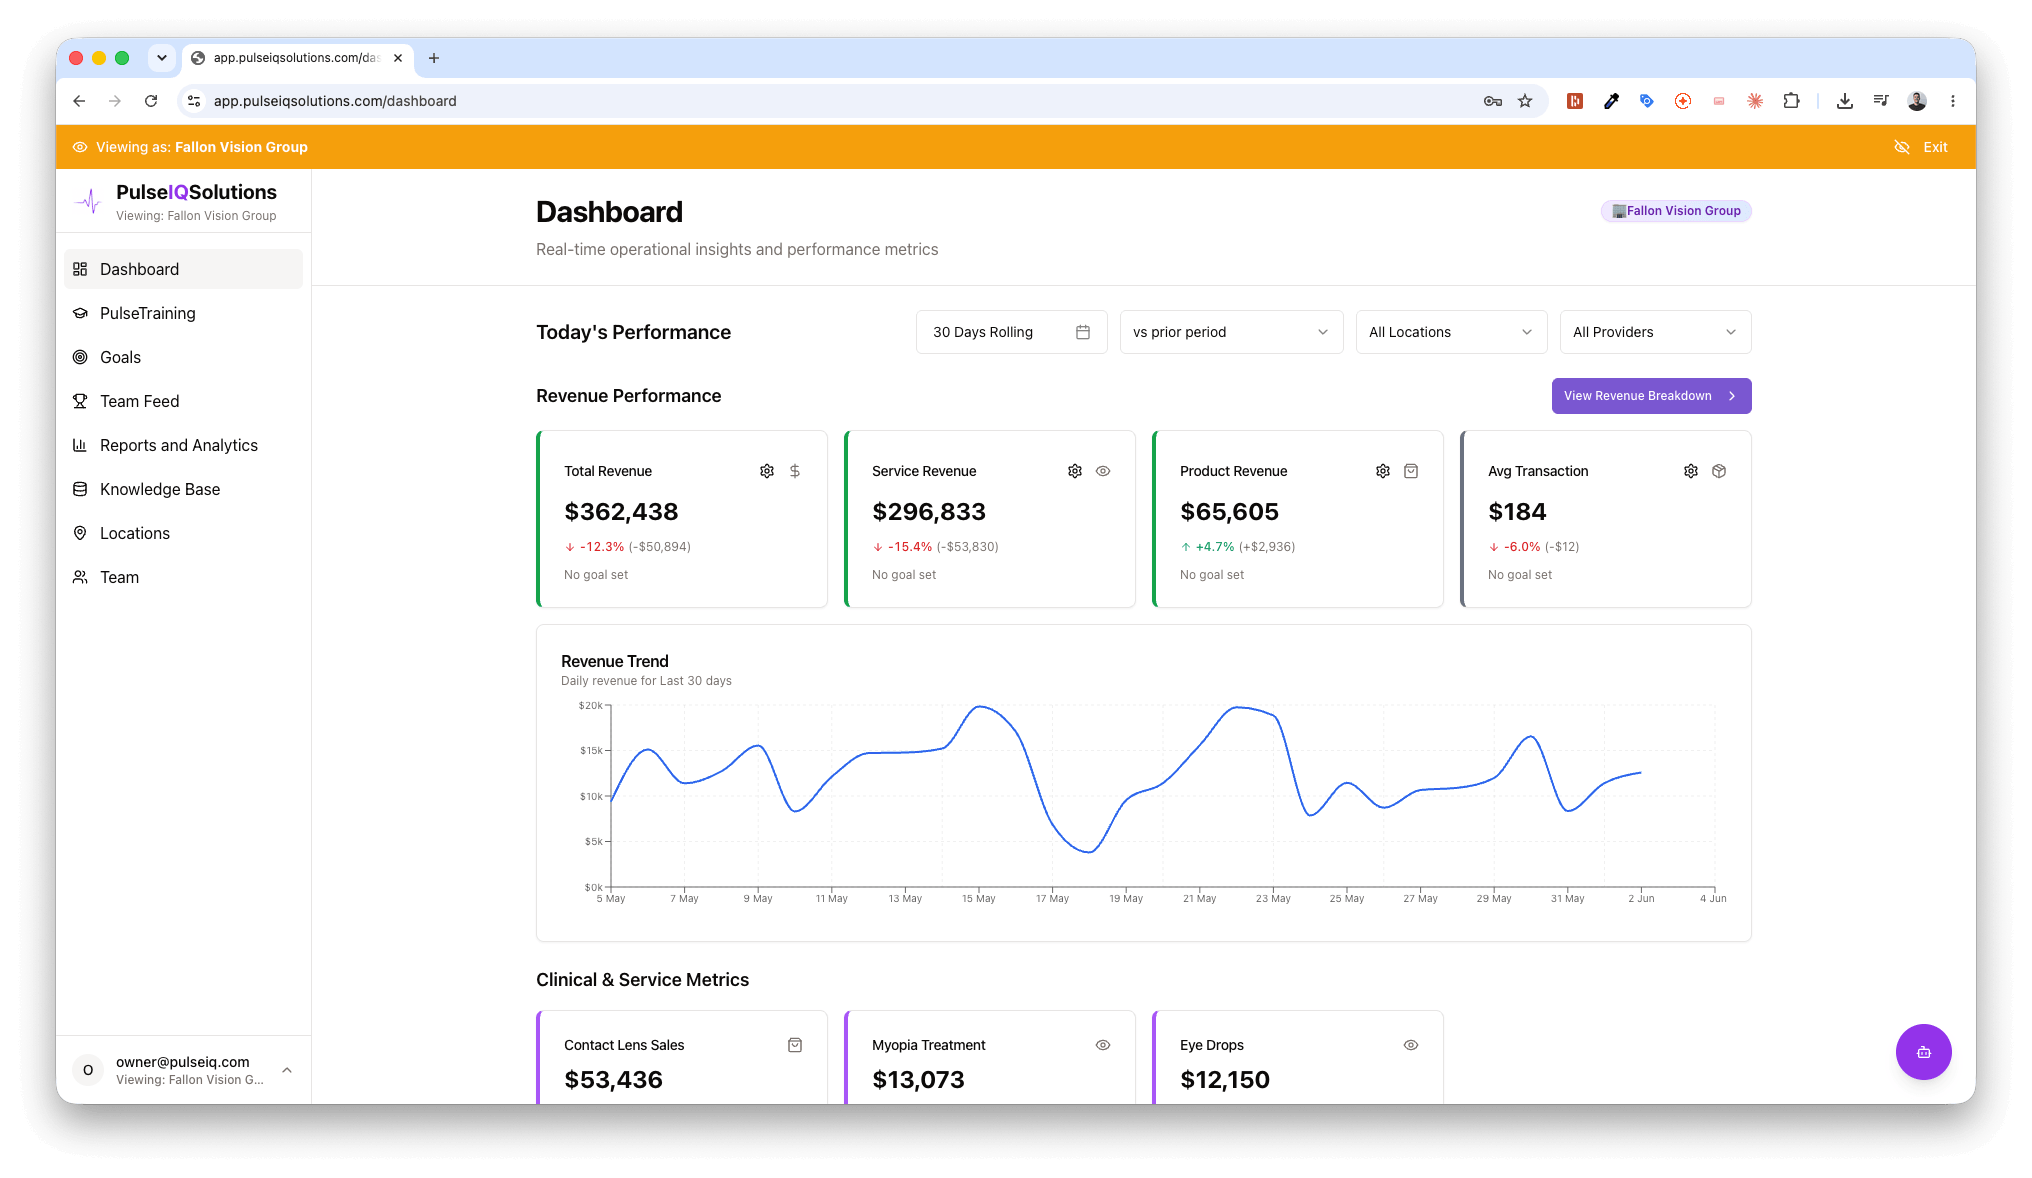Click Total Revenue value $362,438

coord(621,512)
